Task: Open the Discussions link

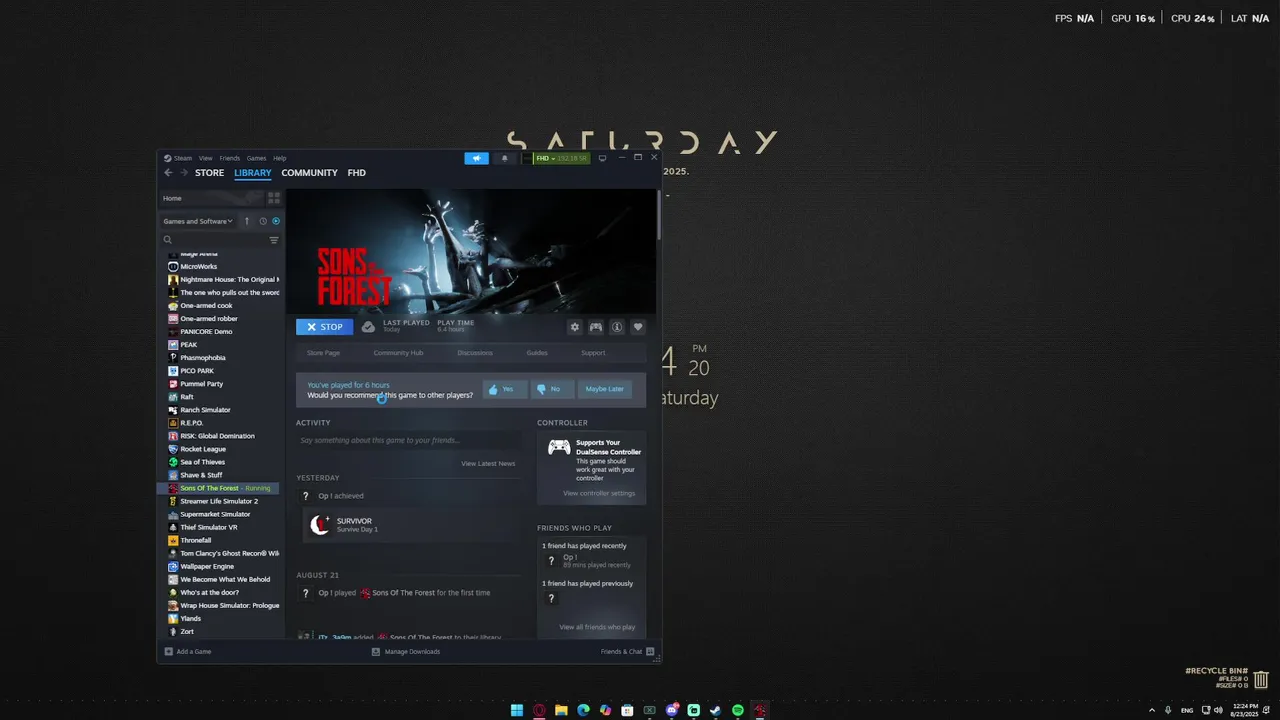Action: 475,353
